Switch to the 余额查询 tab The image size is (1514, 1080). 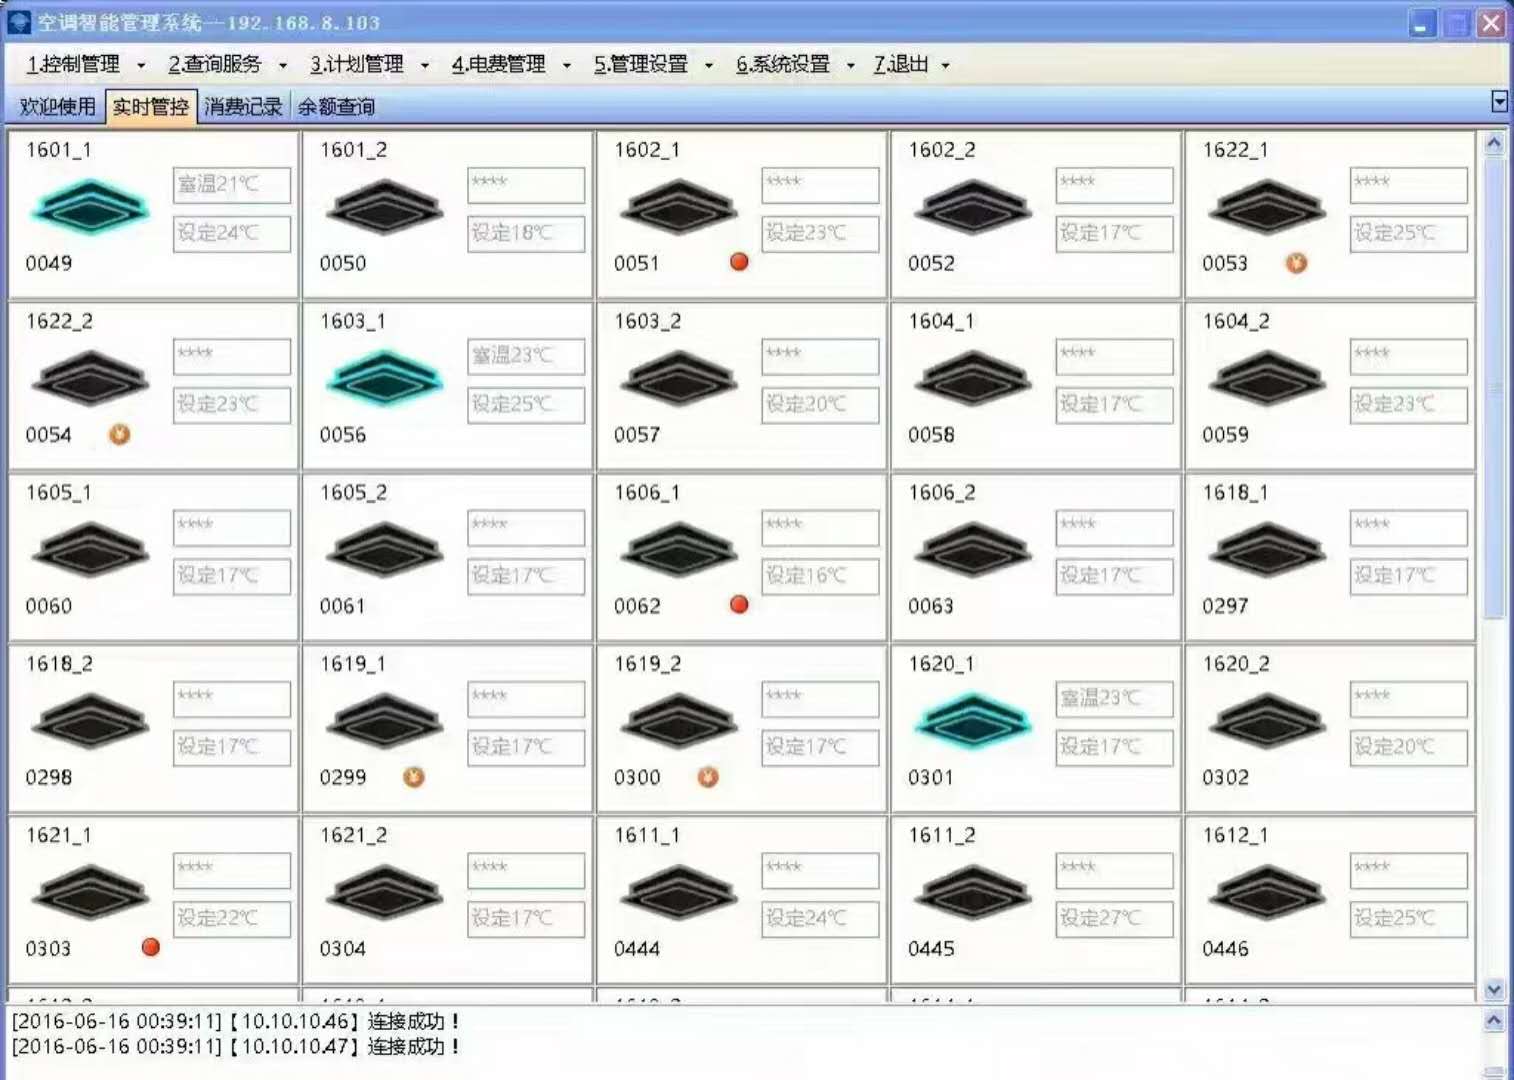tap(336, 107)
